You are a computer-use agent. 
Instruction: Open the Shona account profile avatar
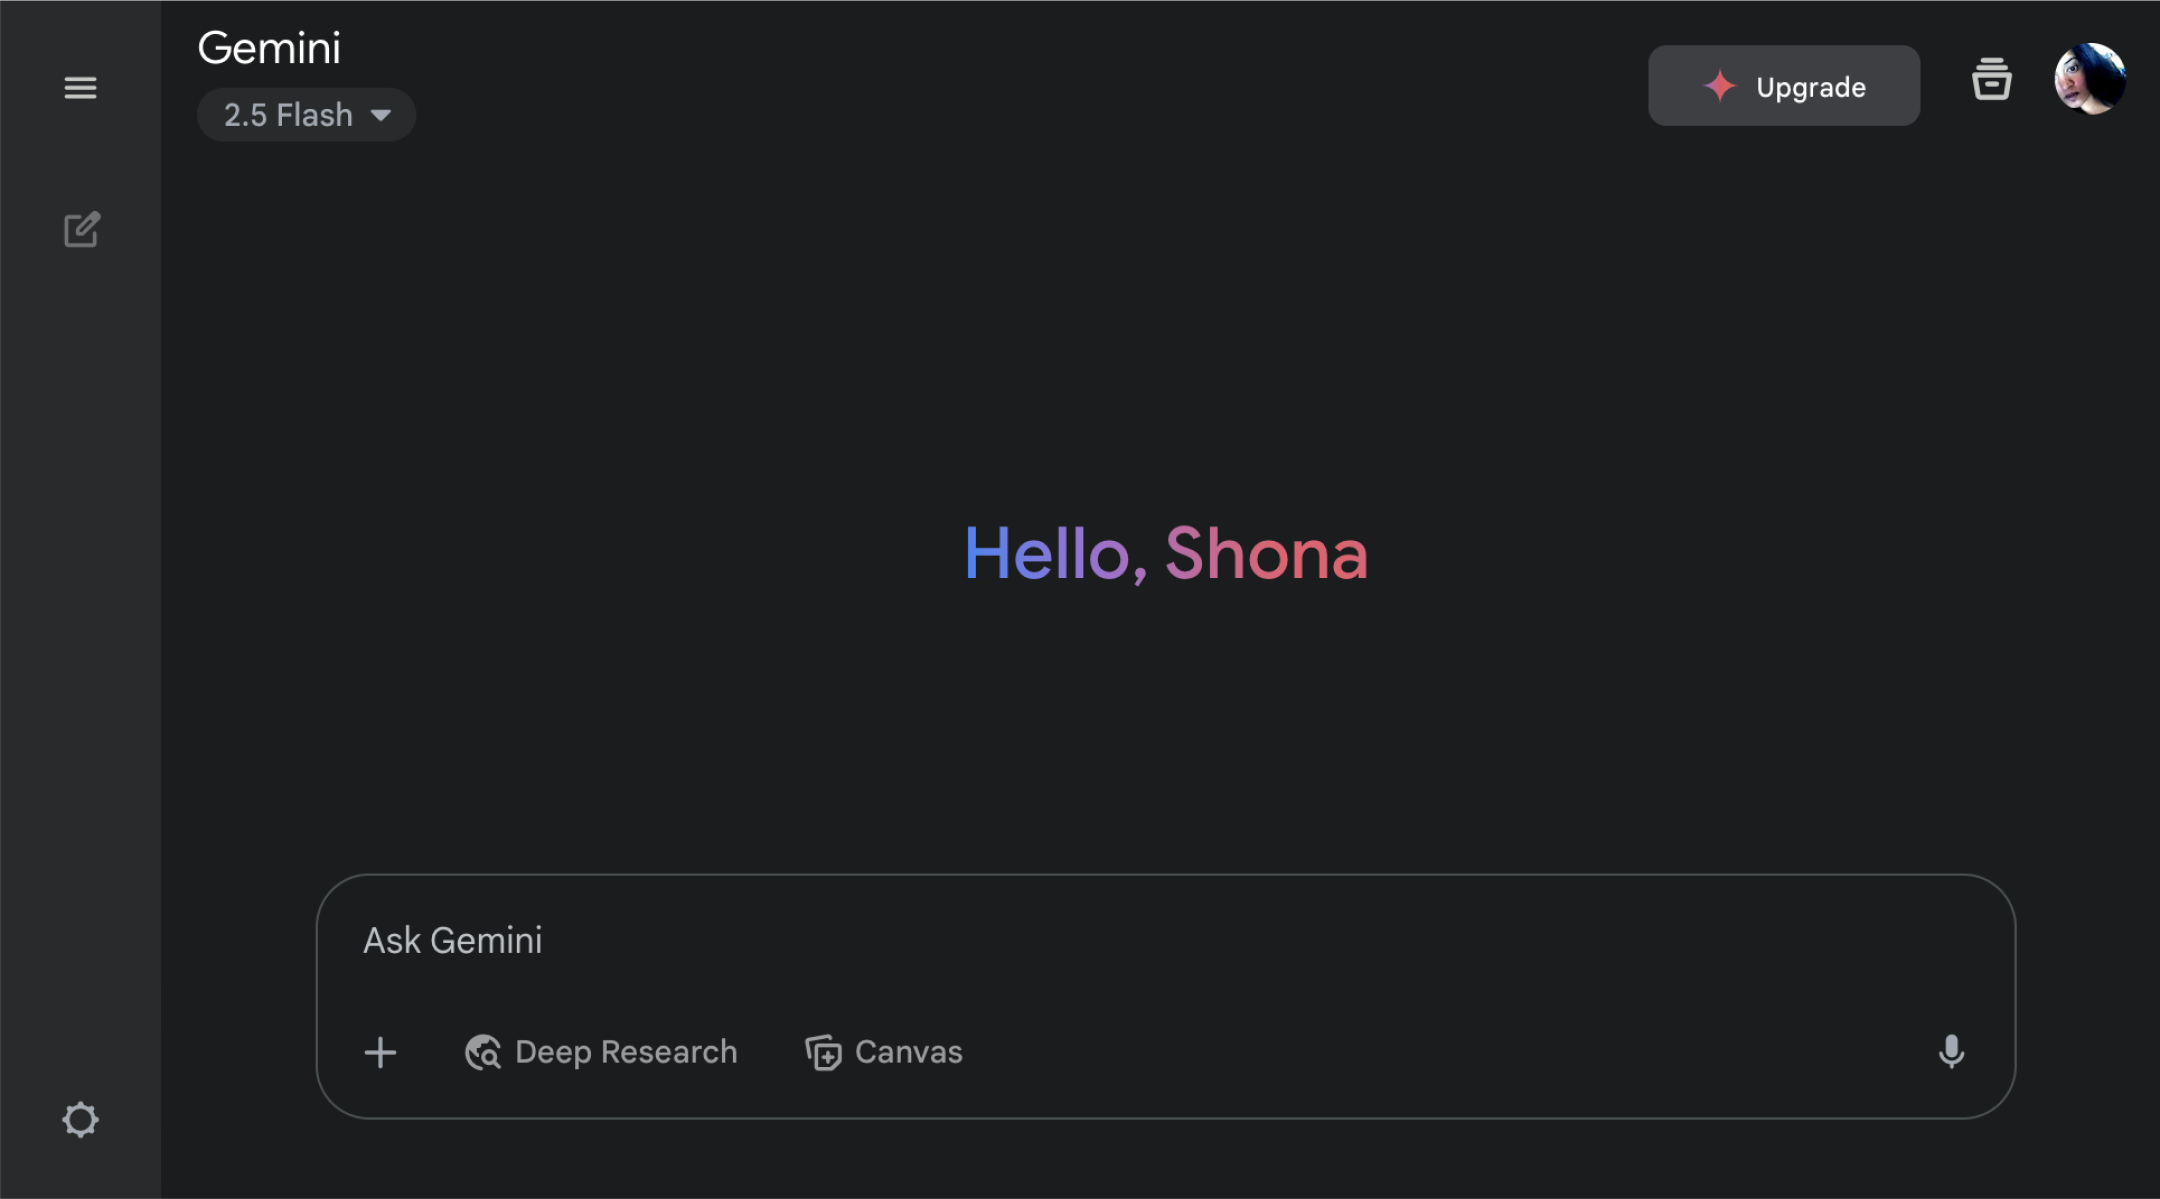(2089, 79)
